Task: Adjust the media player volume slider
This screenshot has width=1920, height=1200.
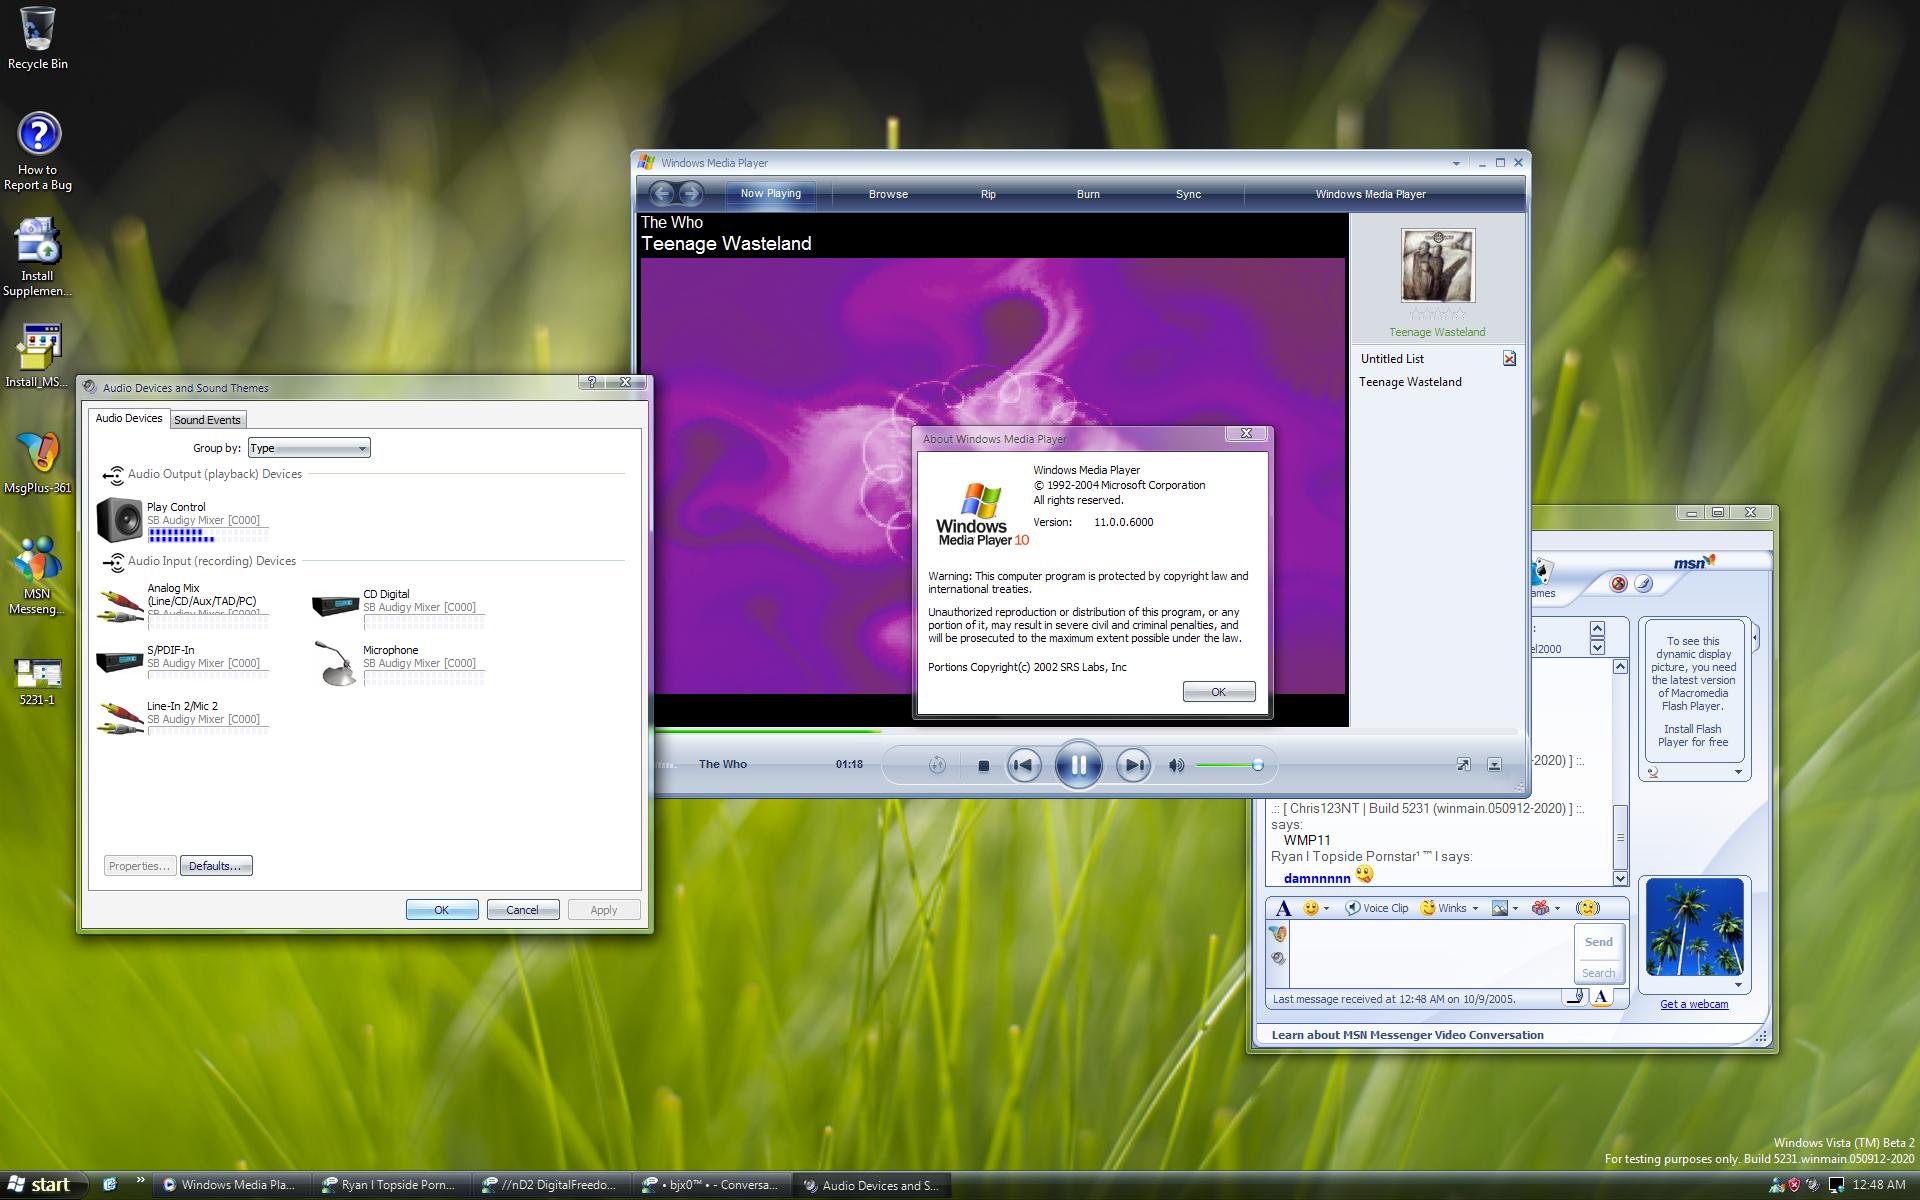Action: [x=1257, y=766]
